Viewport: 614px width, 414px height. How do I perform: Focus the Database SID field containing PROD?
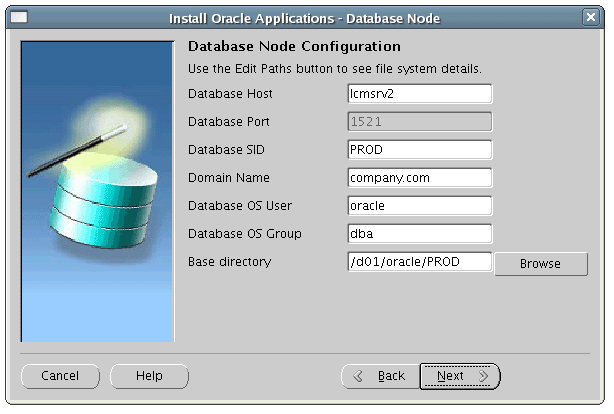tap(420, 150)
